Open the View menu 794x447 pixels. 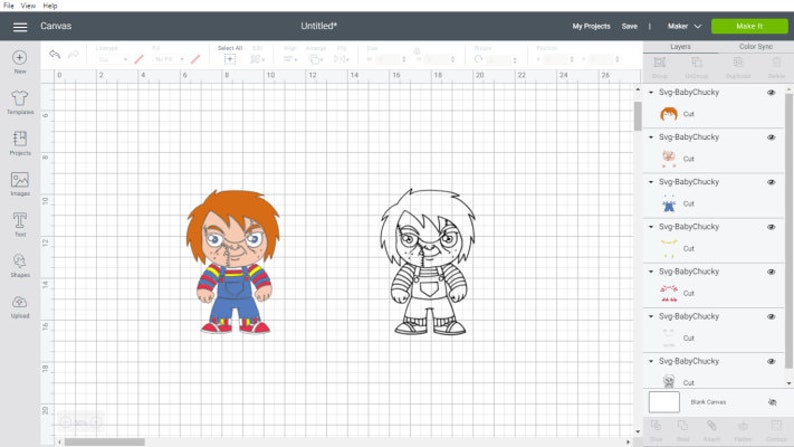click(28, 6)
